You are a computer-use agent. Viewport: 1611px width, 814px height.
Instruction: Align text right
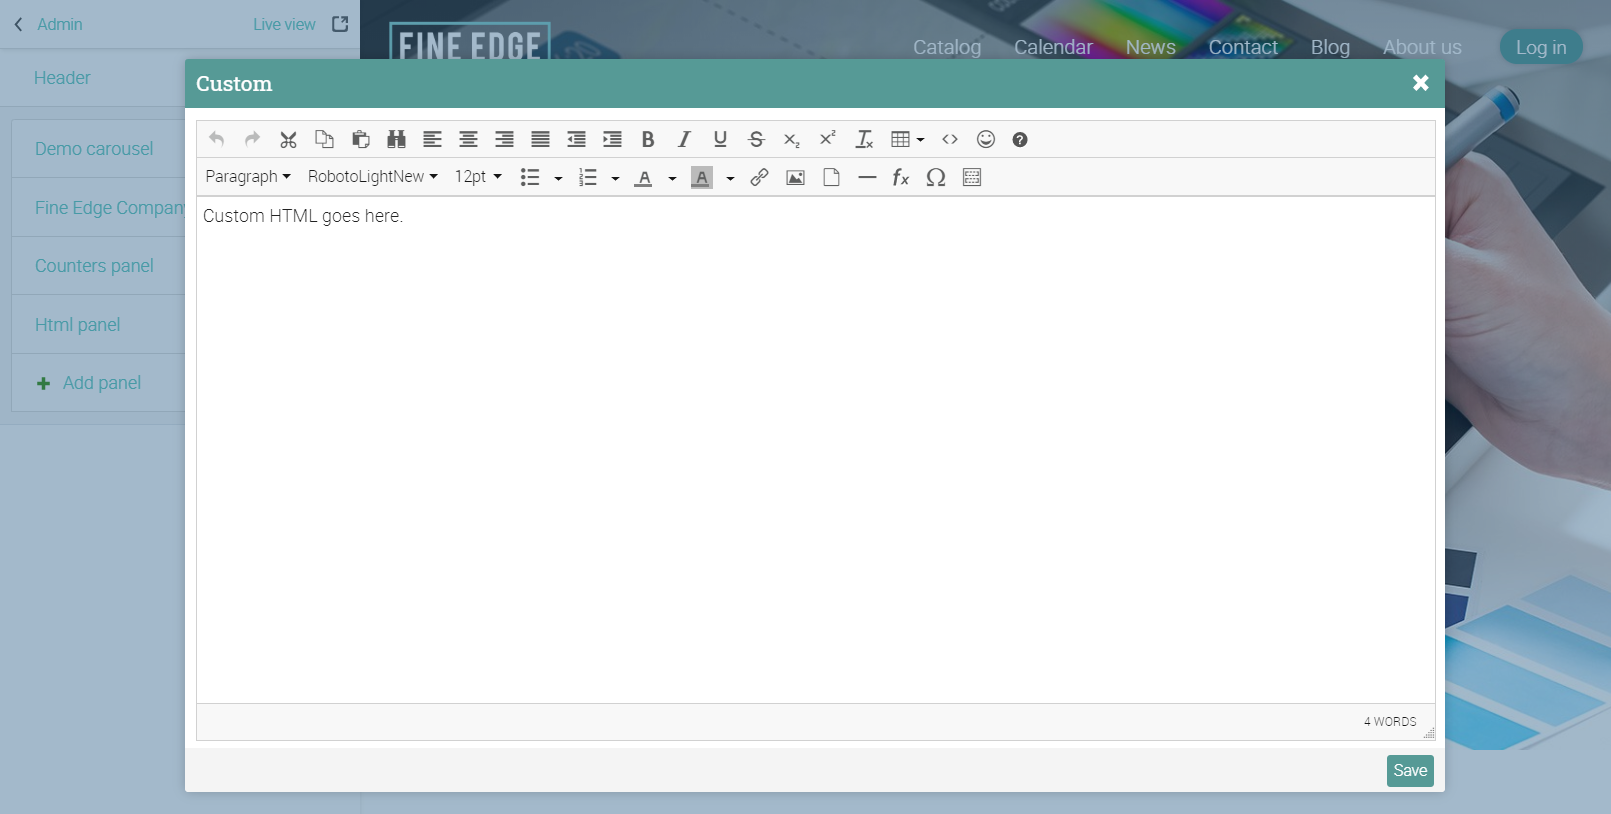coord(504,139)
